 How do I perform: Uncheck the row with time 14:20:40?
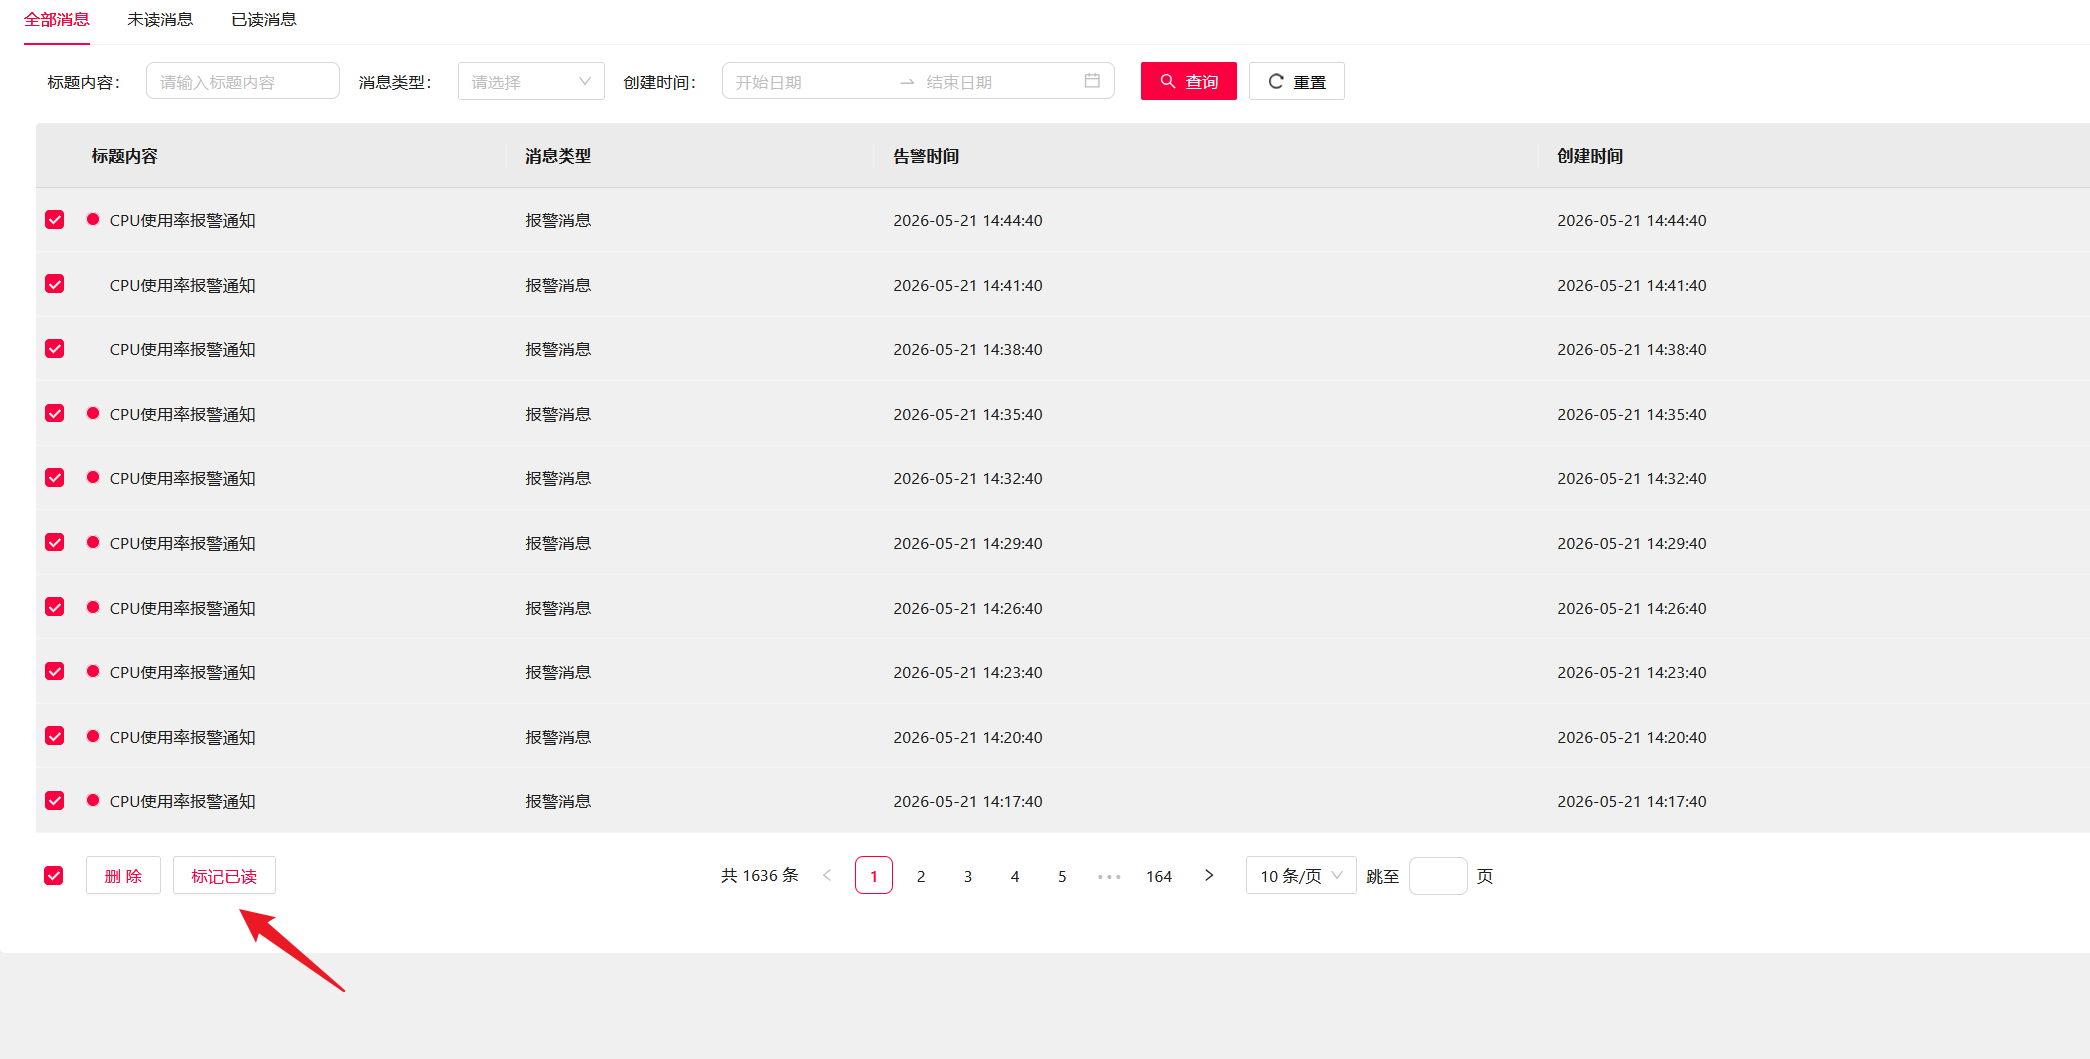pyautogui.click(x=55, y=736)
